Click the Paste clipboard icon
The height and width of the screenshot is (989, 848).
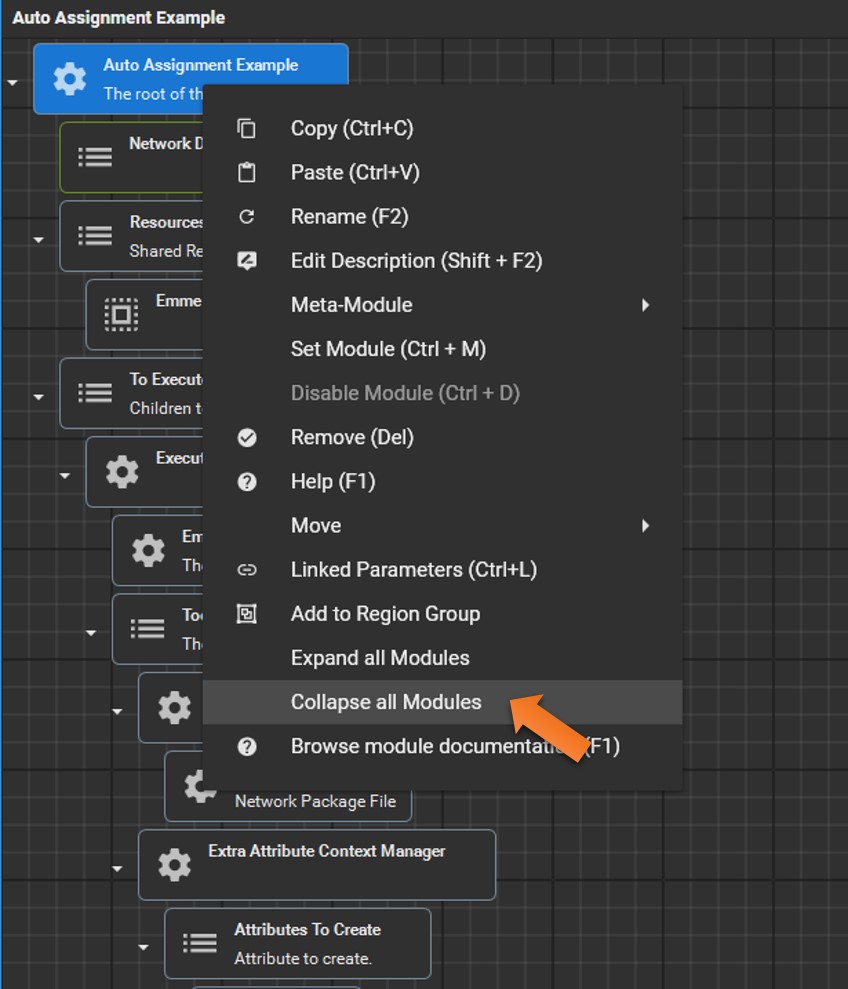(247, 173)
